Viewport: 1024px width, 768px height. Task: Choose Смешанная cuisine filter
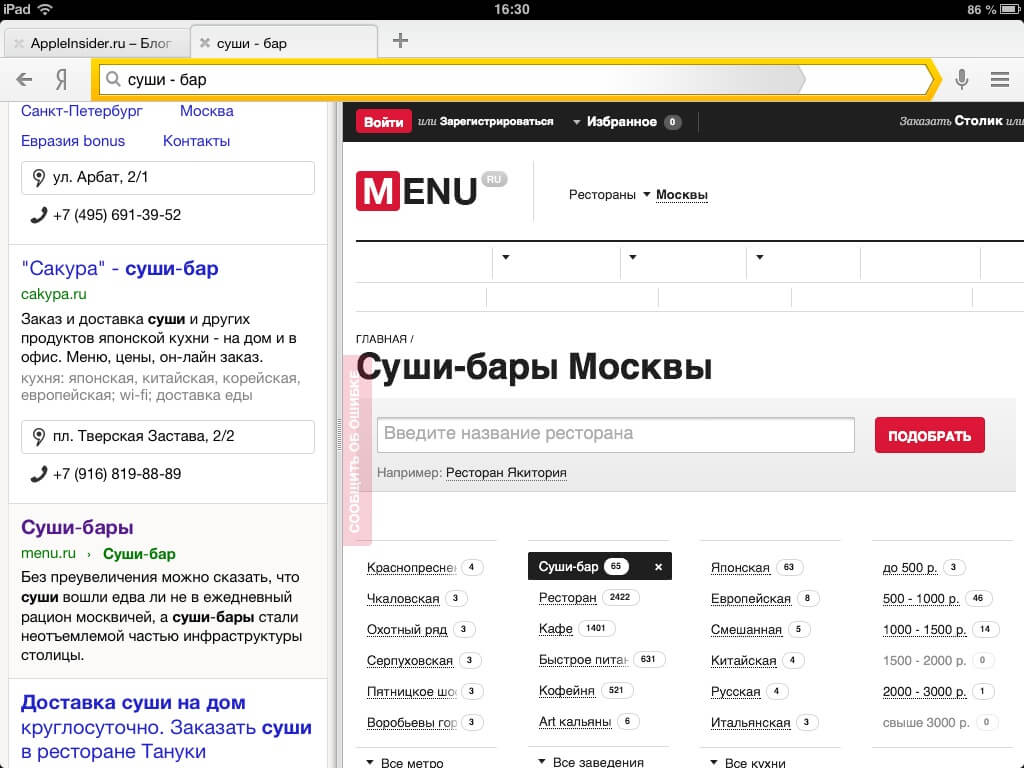pyautogui.click(x=746, y=630)
